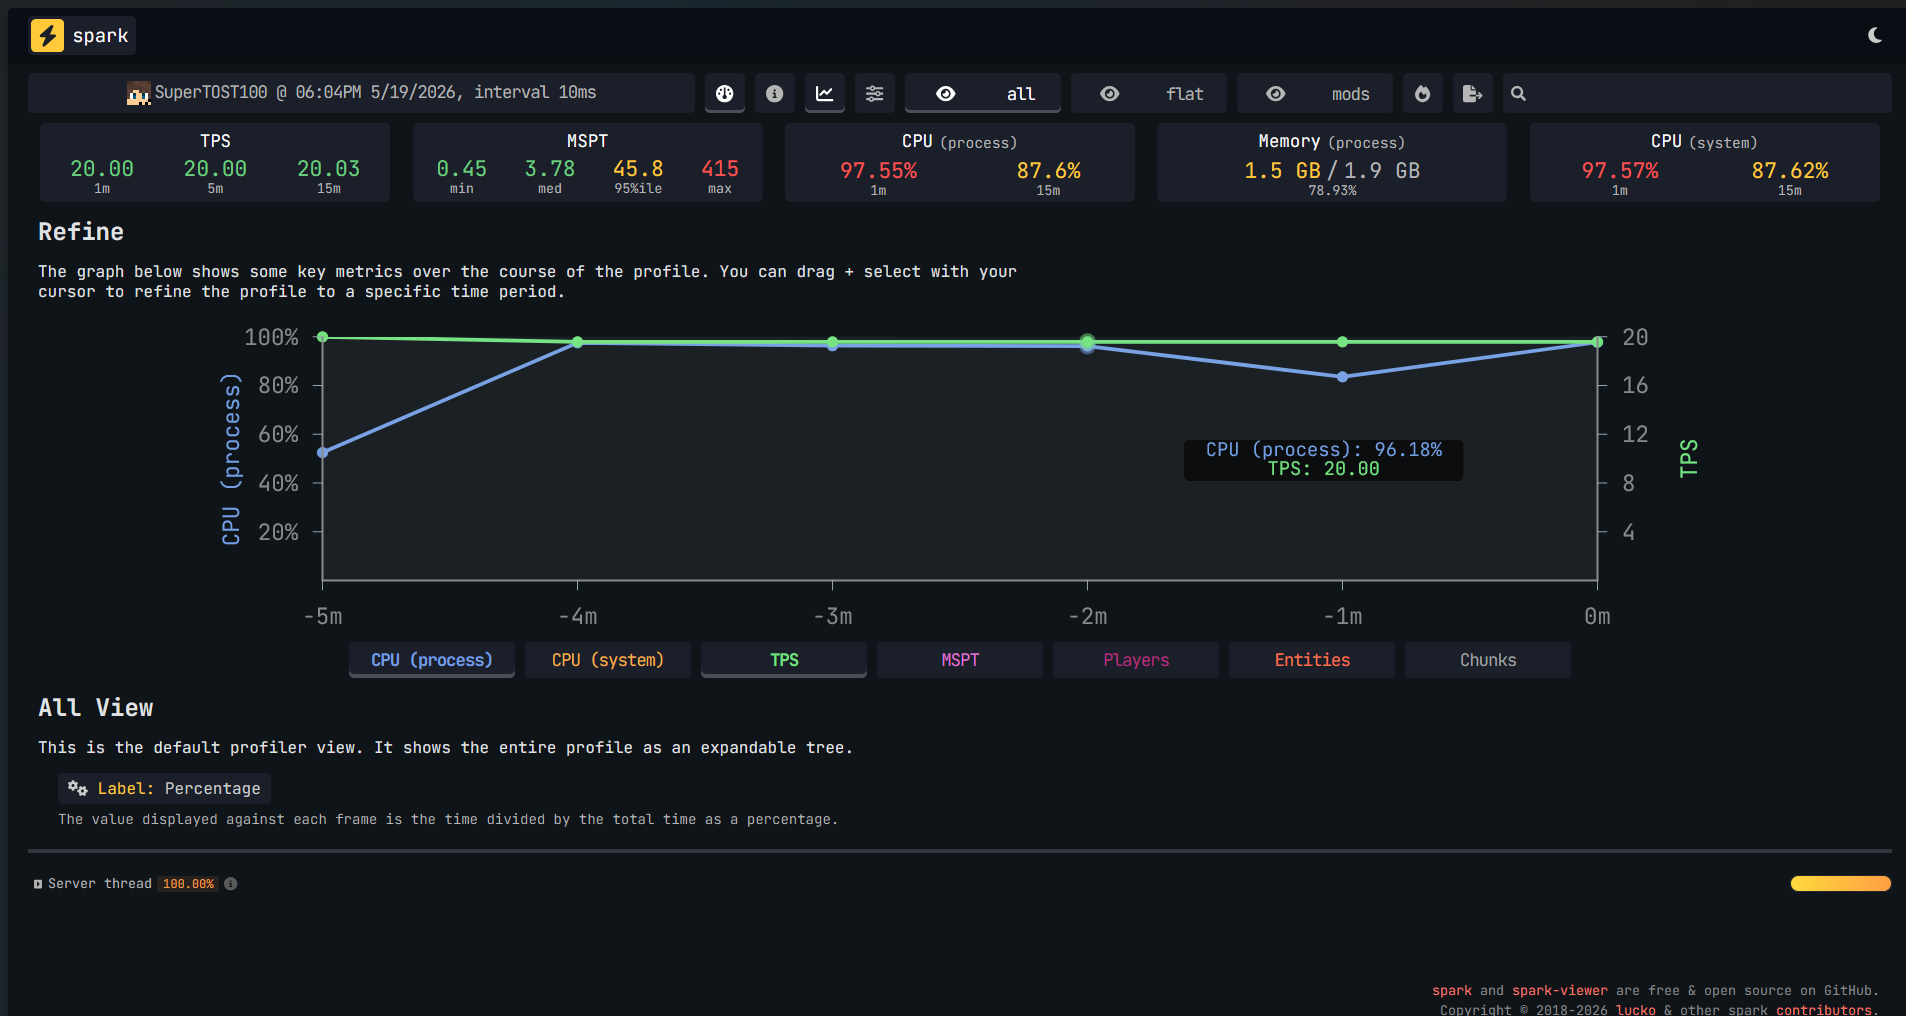Click CPU process 87.6% value

pyautogui.click(x=1048, y=171)
